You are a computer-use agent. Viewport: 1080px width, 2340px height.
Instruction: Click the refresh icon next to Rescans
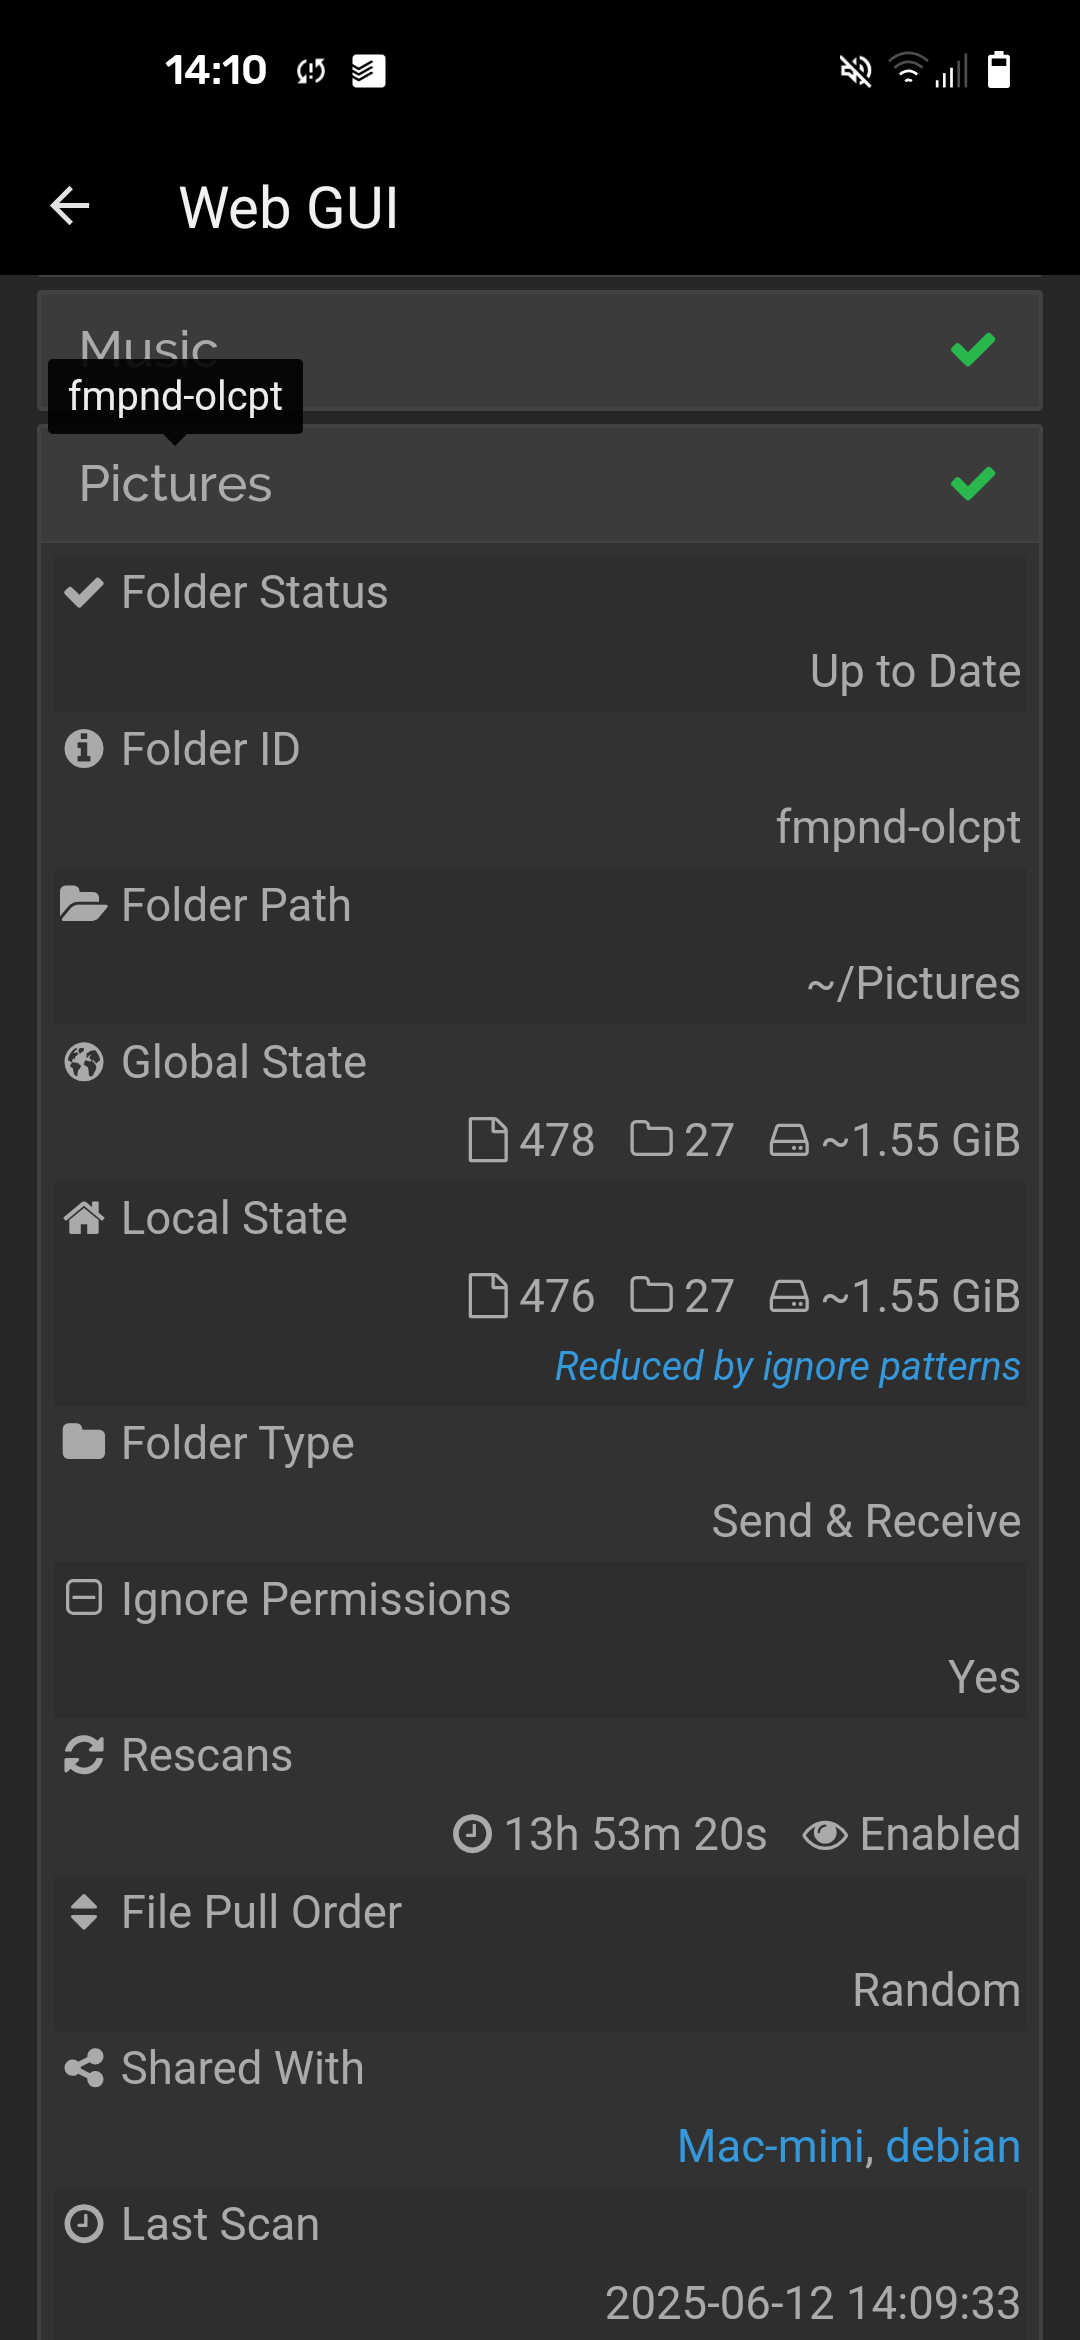pos(85,1756)
